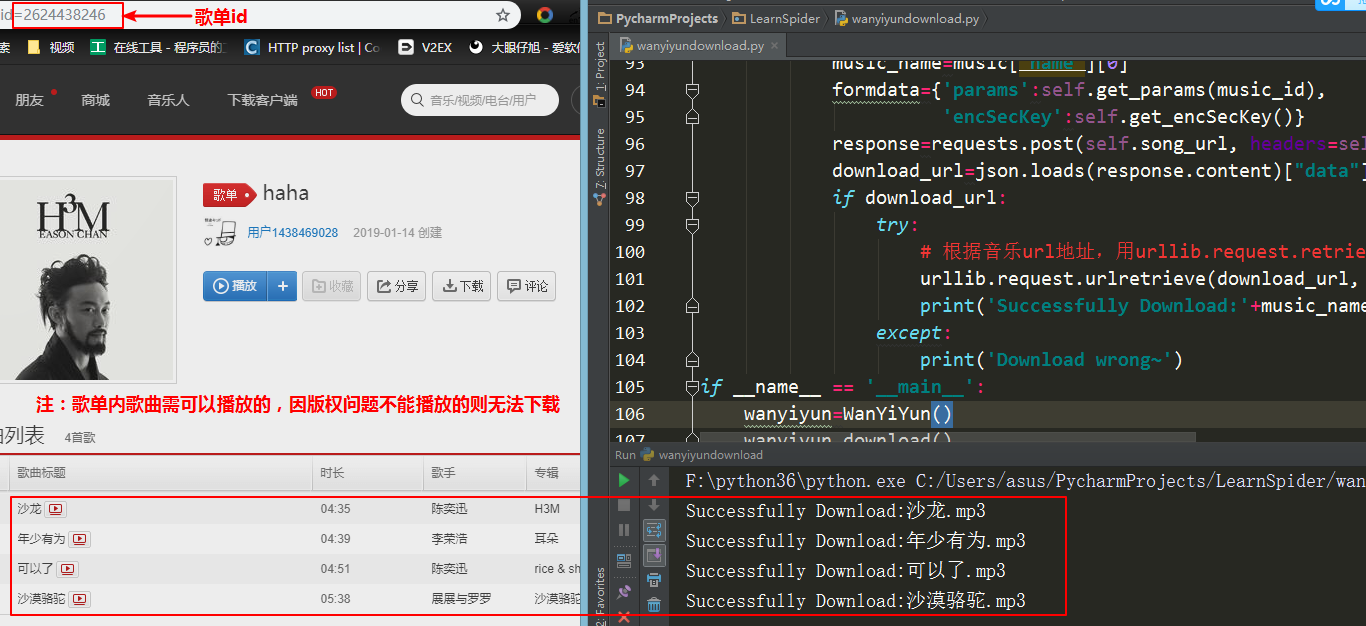1366x626 pixels.
Task: Click the 下载 download button
Action: point(461,286)
